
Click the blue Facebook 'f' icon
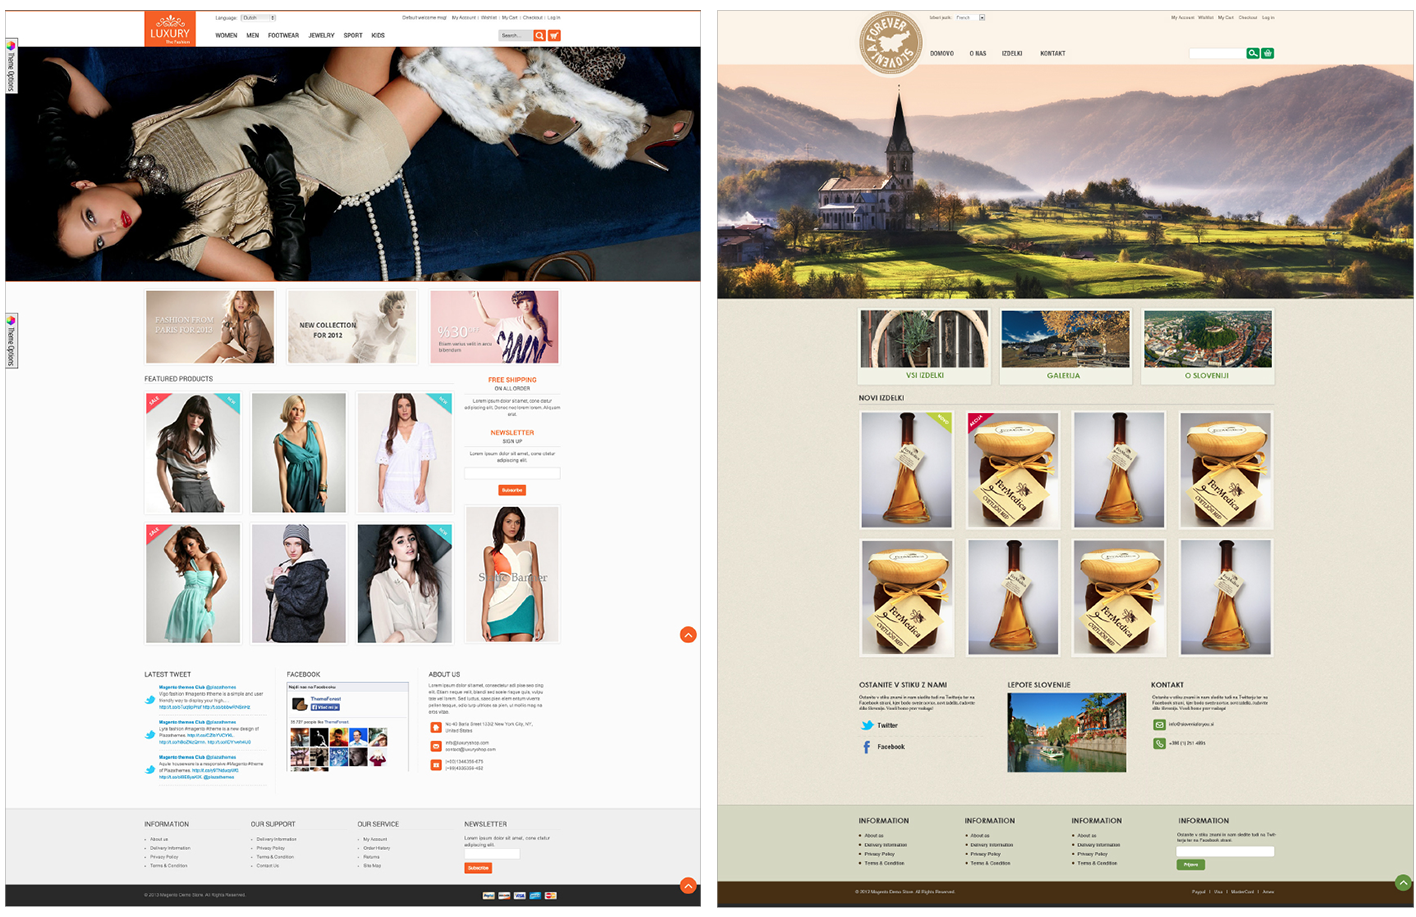(866, 747)
